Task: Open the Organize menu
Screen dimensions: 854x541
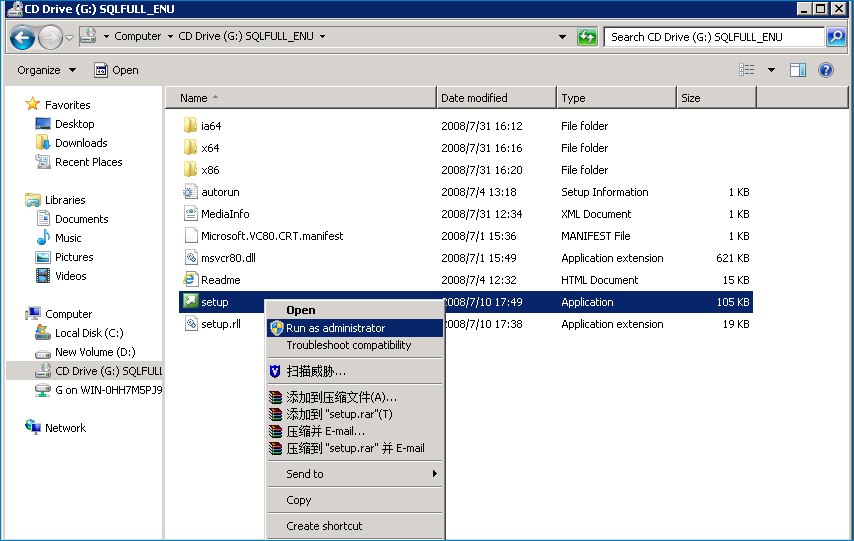Action: [x=46, y=70]
